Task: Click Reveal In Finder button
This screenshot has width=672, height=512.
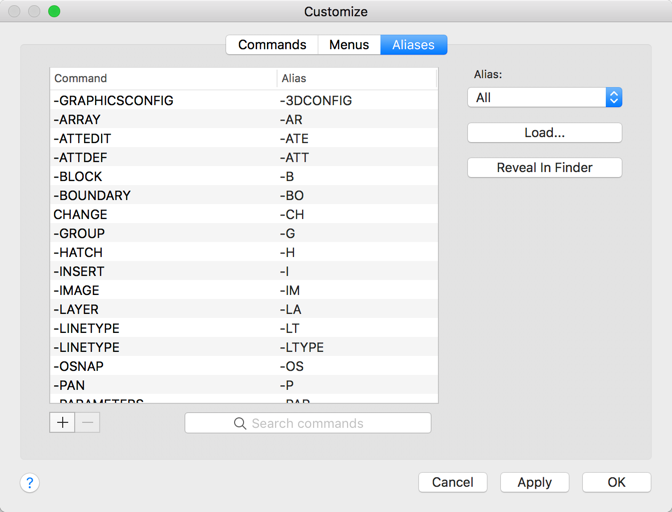Action: coord(545,168)
